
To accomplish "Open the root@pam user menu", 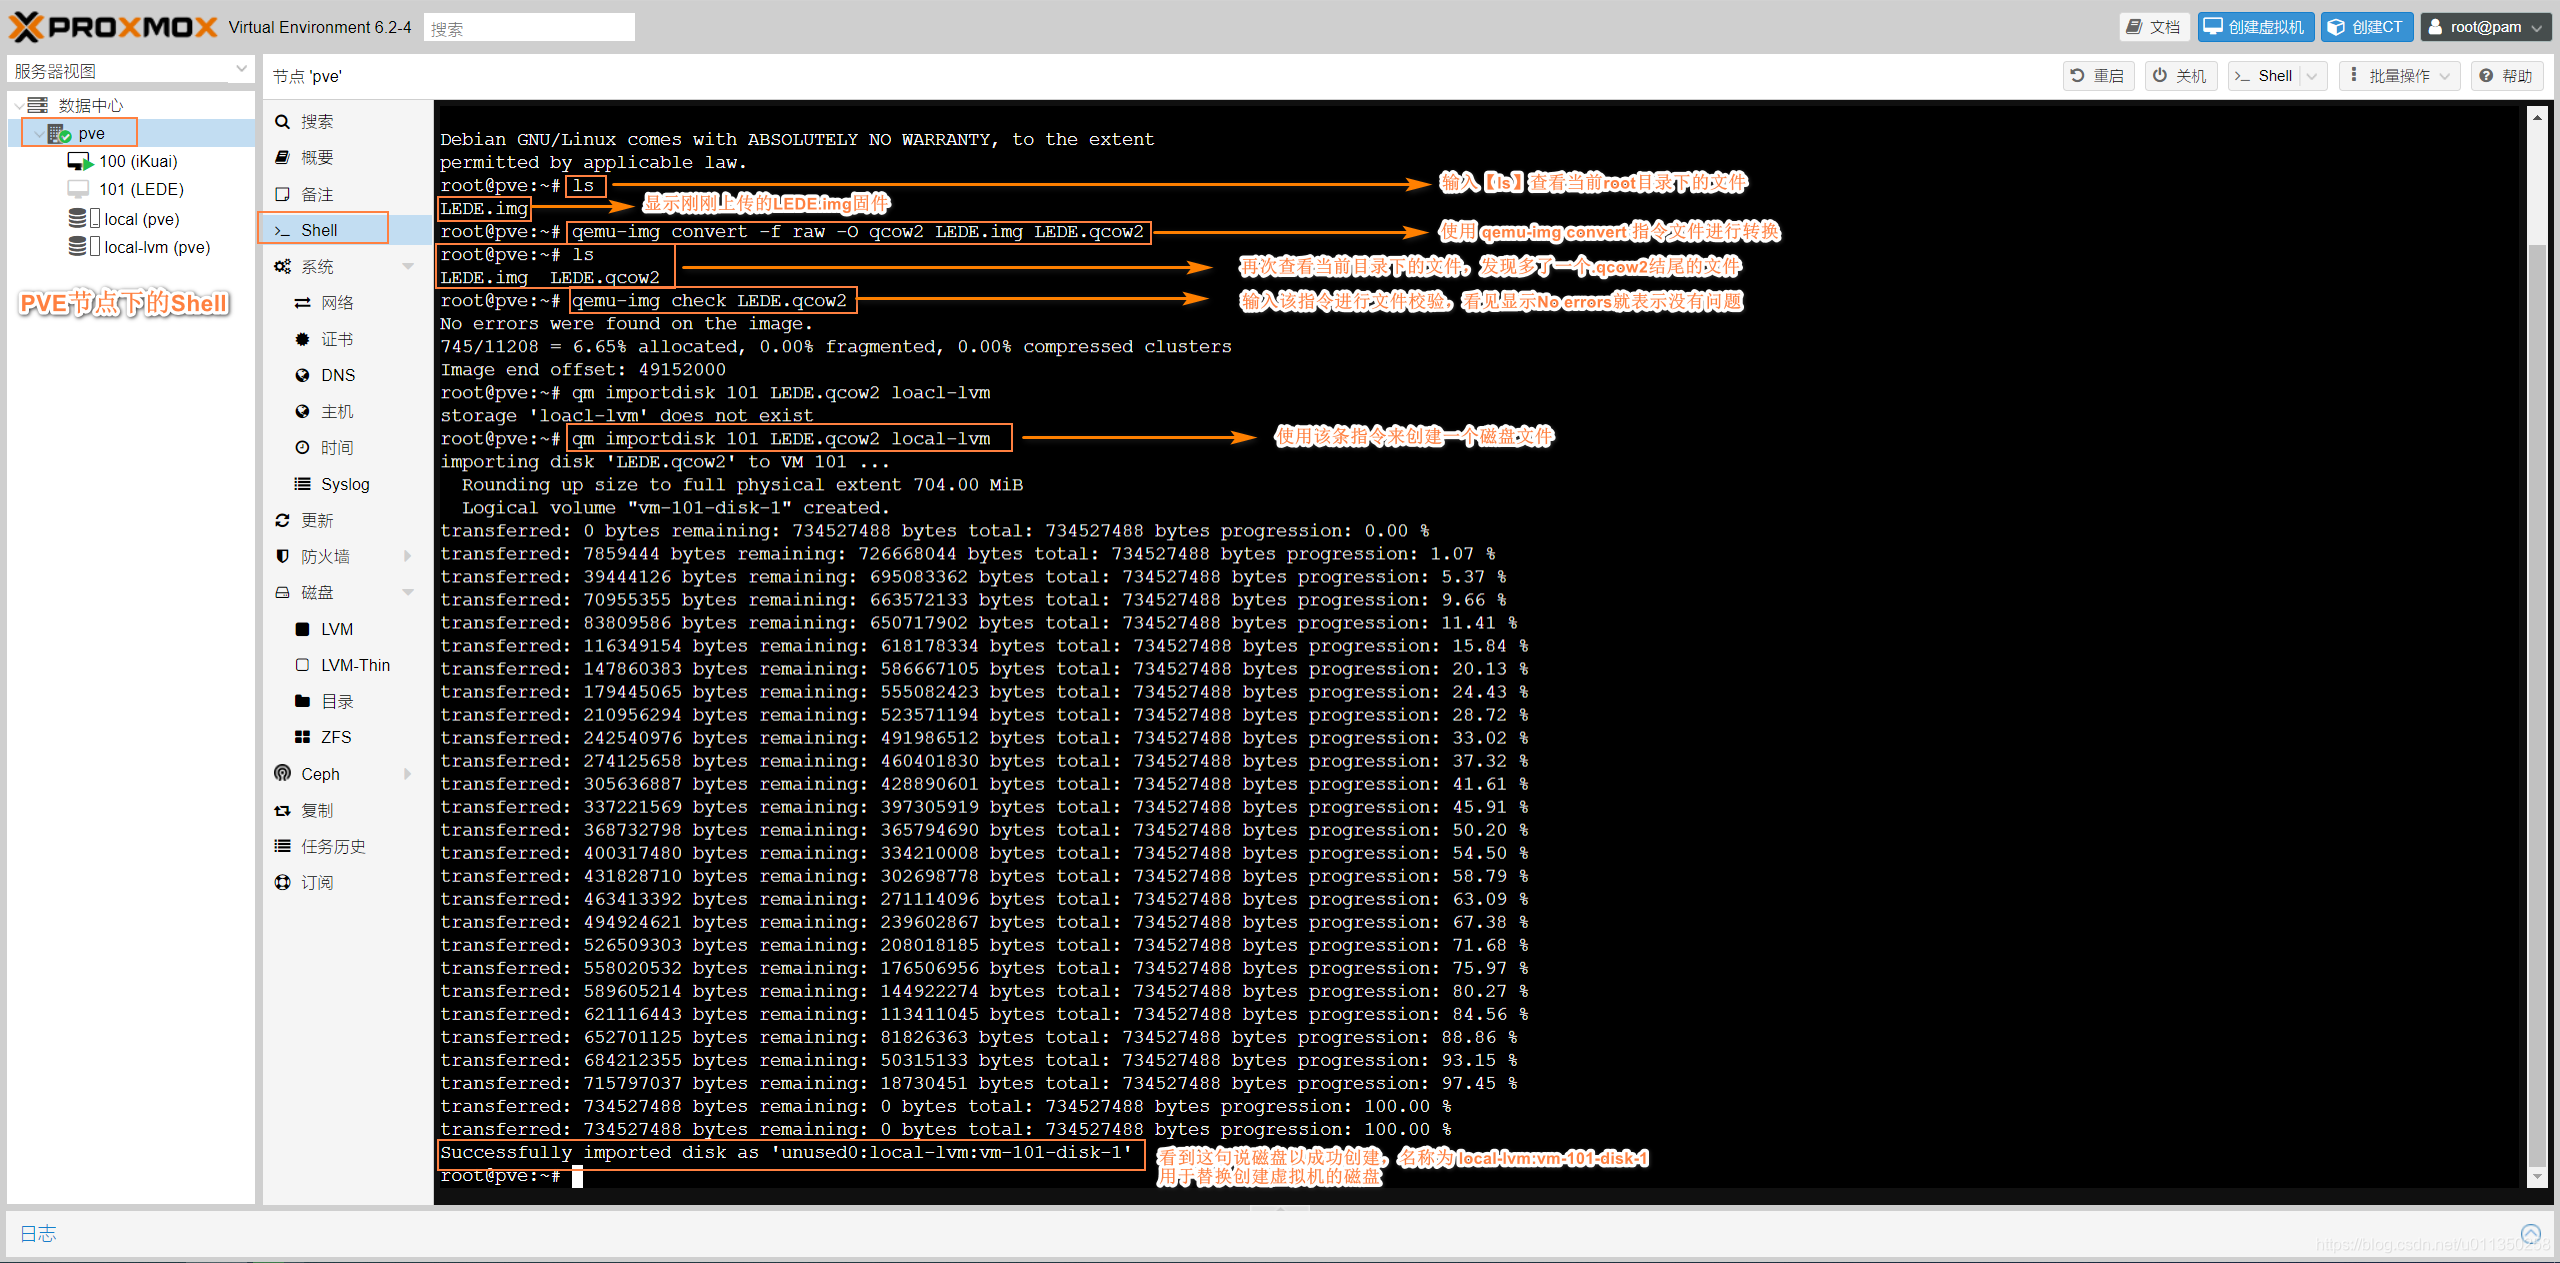I will 2484,27.
